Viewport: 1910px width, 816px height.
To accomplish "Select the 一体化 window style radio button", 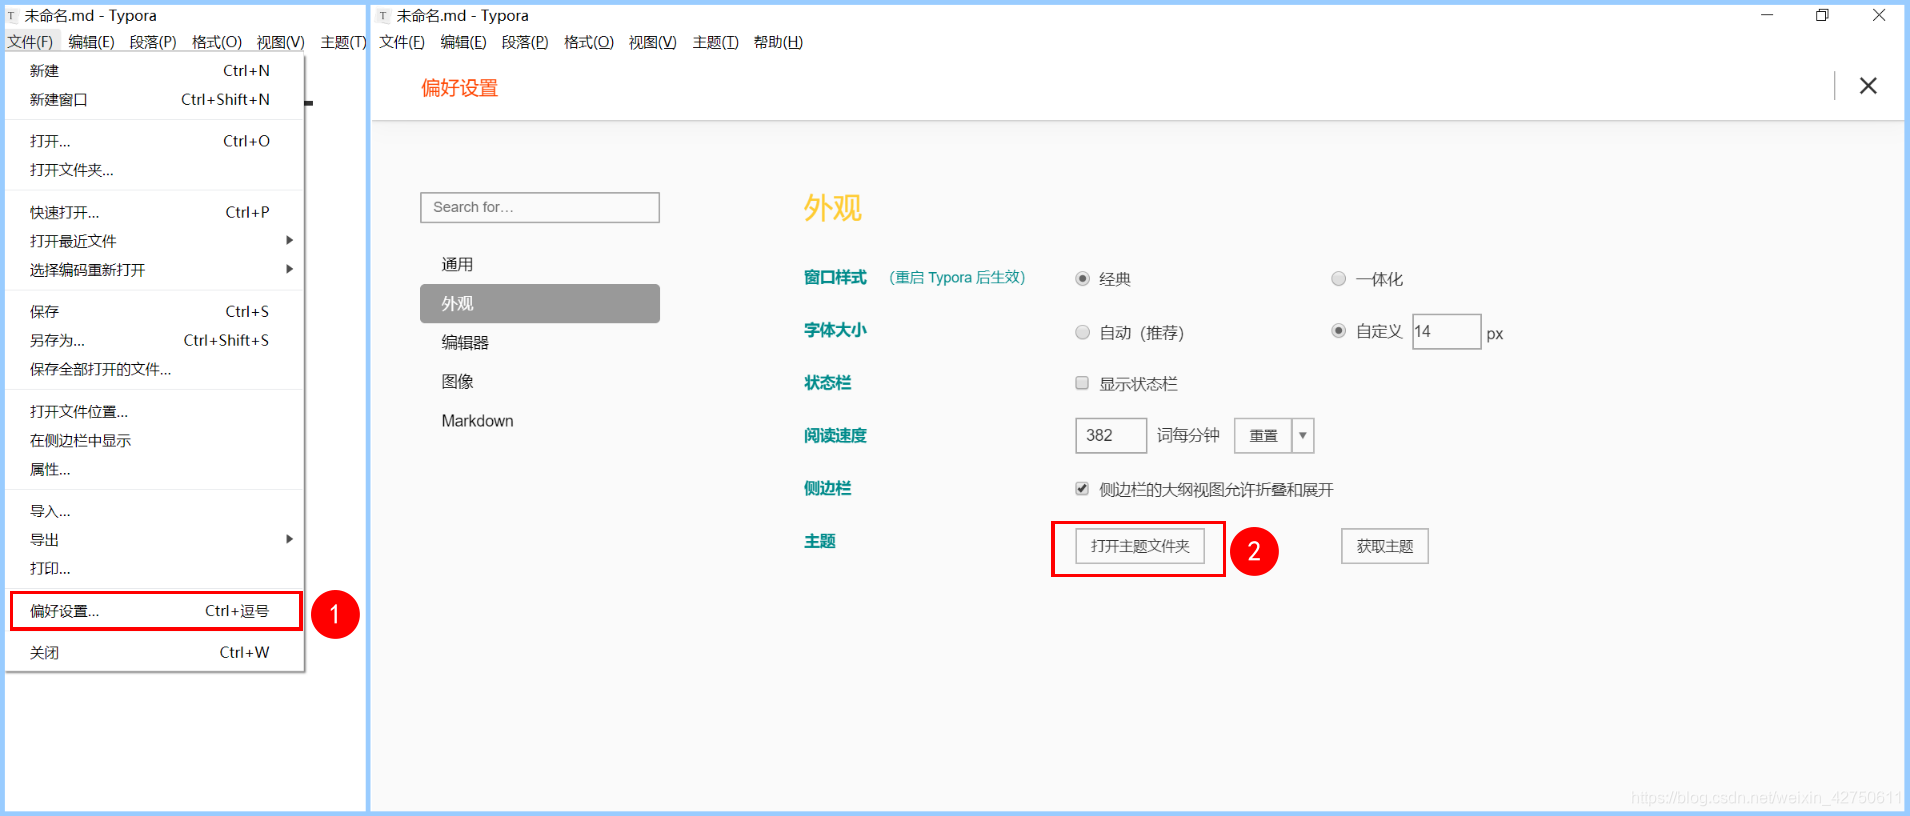I will point(1338,279).
